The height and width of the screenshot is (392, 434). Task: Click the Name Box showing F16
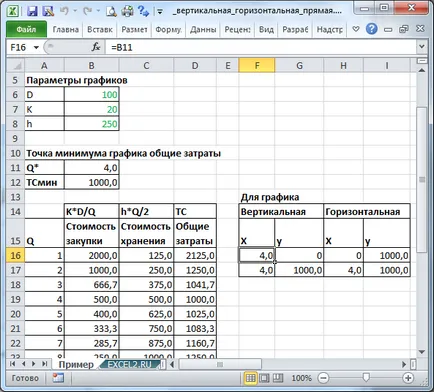tap(19, 48)
